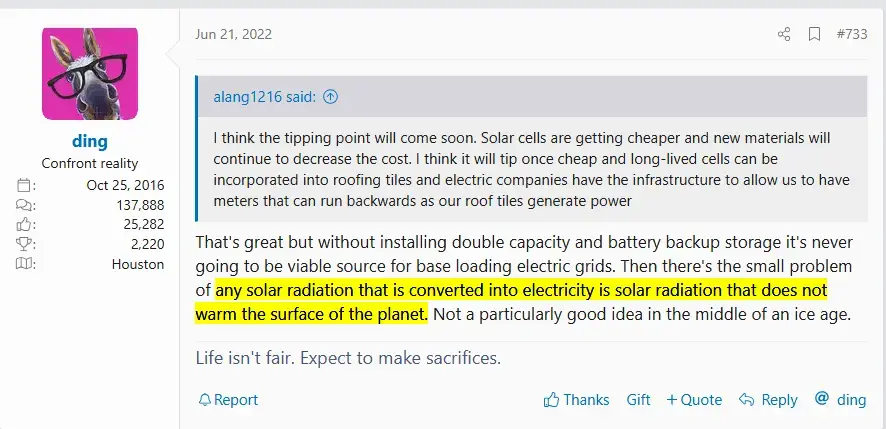886x429 pixels.
Task: Open the 'alang1216 said:' quote source link
Action: pos(265,97)
